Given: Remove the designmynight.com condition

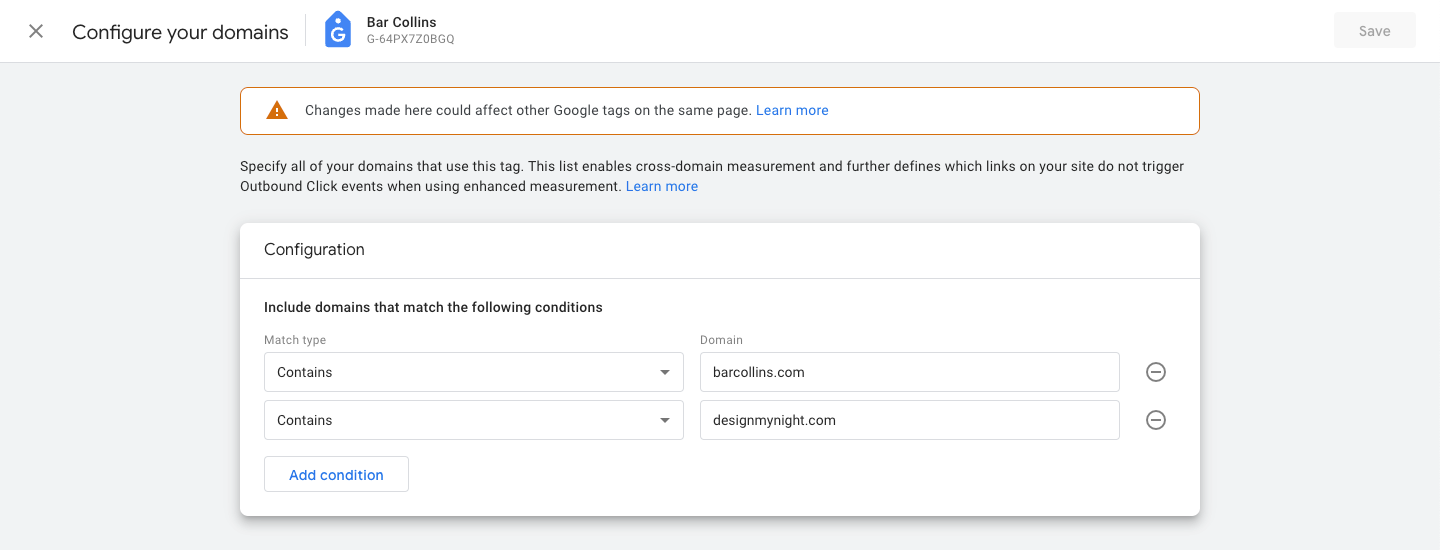Looking at the screenshot, I should (1155, 420).
